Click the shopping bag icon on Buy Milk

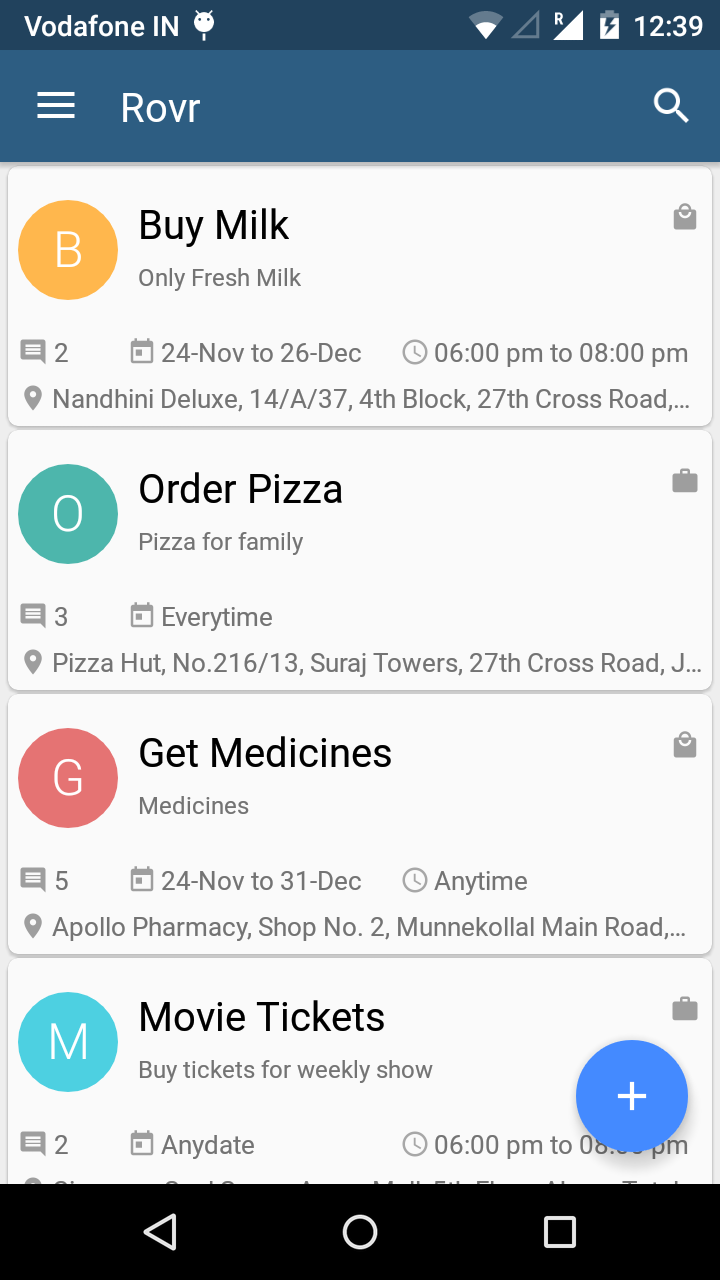[x=685, y=217]
